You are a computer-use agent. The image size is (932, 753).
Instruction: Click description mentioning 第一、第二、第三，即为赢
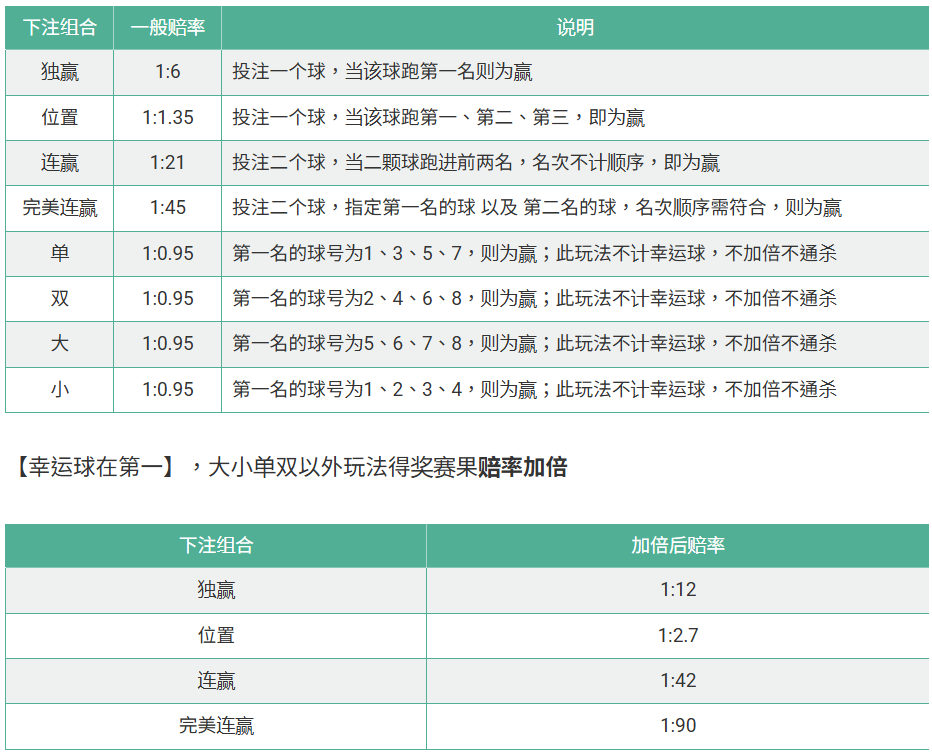(439, 117)
